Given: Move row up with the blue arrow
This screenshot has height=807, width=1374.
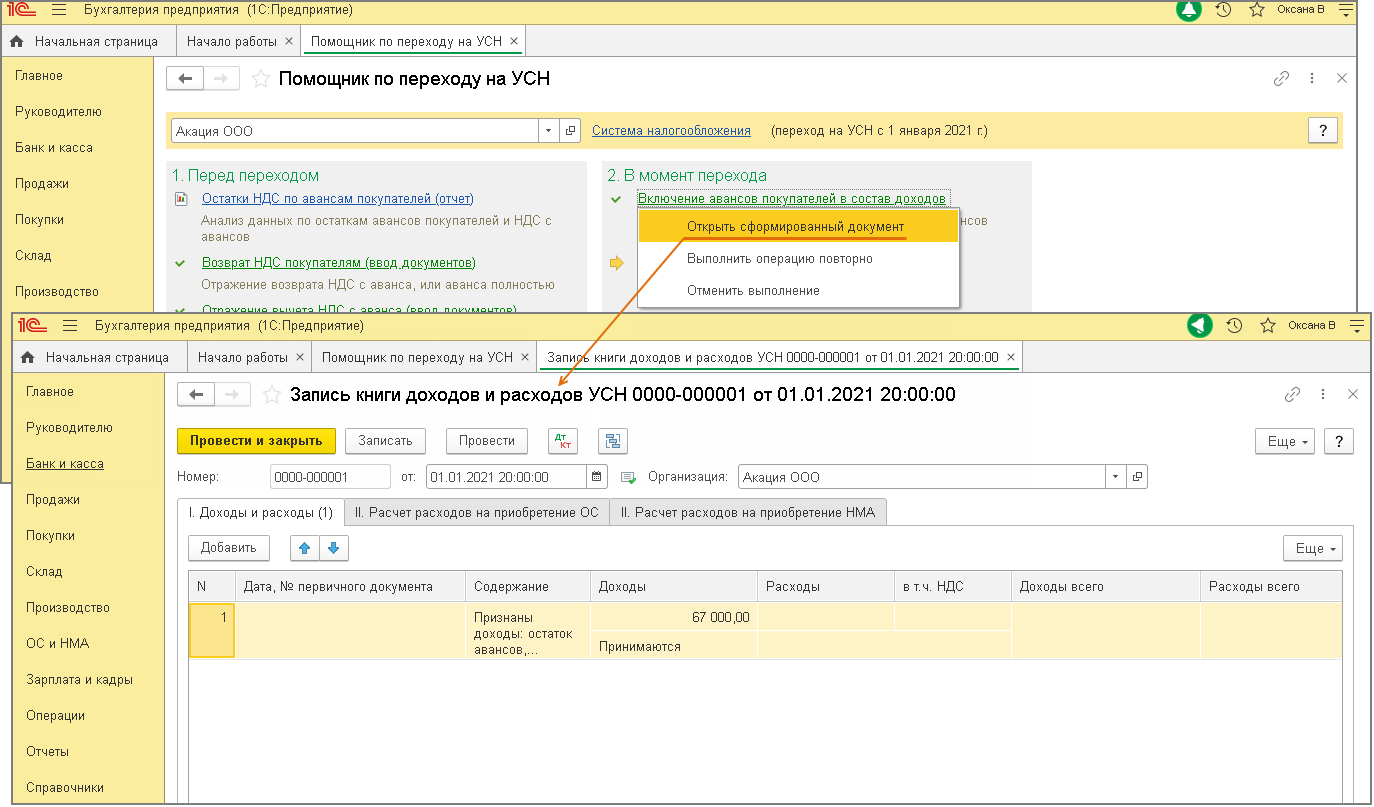Looking at the screenshot, I should 304,548.
